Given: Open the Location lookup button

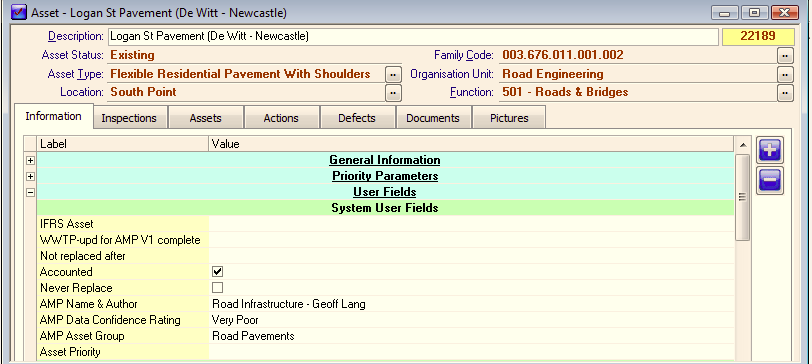Looking at the screenshot, I should (x=393, y=93).
